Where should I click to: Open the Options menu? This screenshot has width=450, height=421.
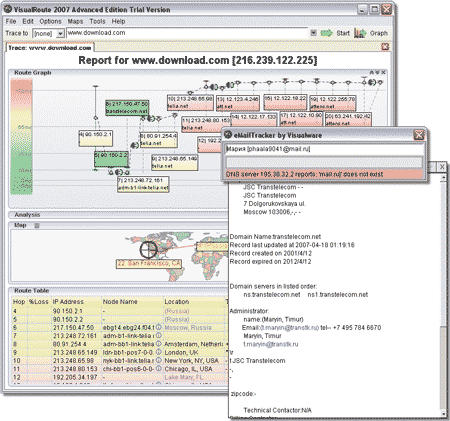[50, 21]
